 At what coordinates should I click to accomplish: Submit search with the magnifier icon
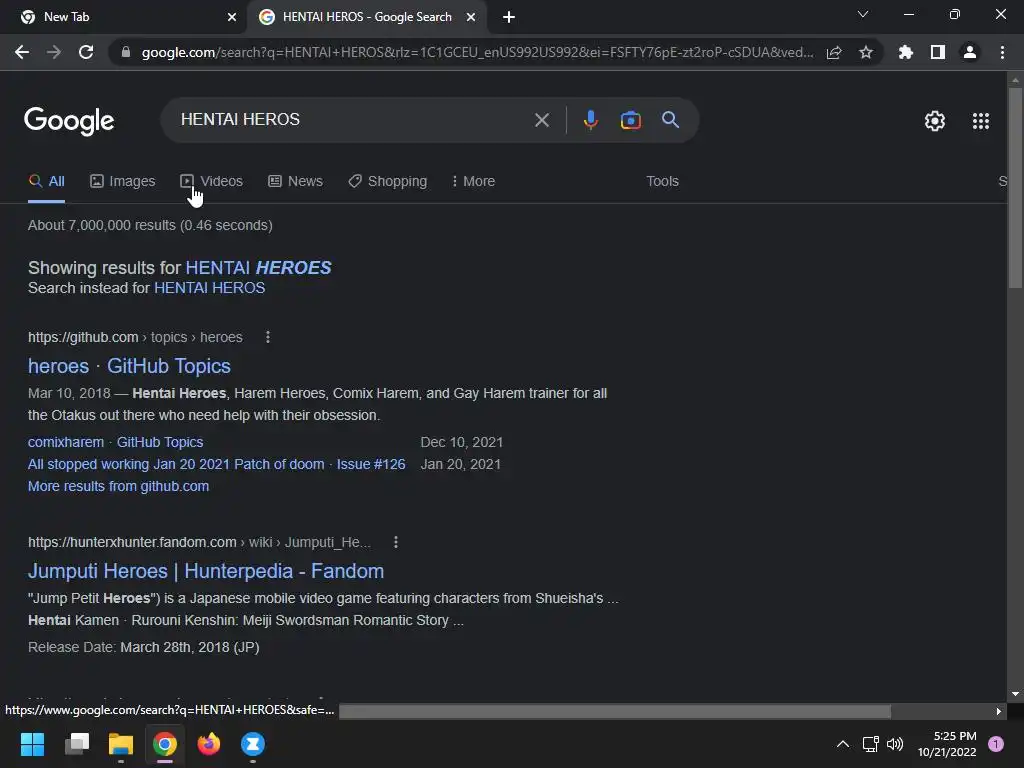670,120
